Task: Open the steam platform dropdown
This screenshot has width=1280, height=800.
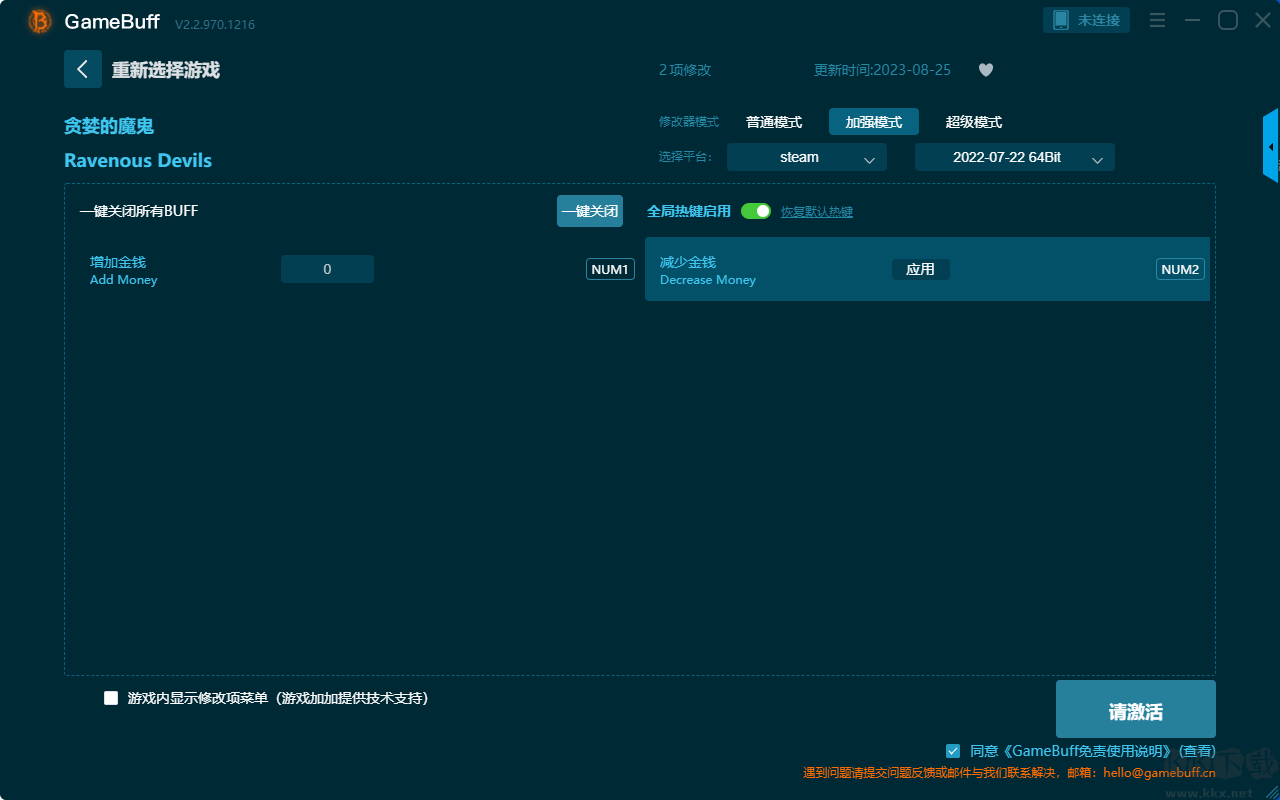Action: [806, 158]
